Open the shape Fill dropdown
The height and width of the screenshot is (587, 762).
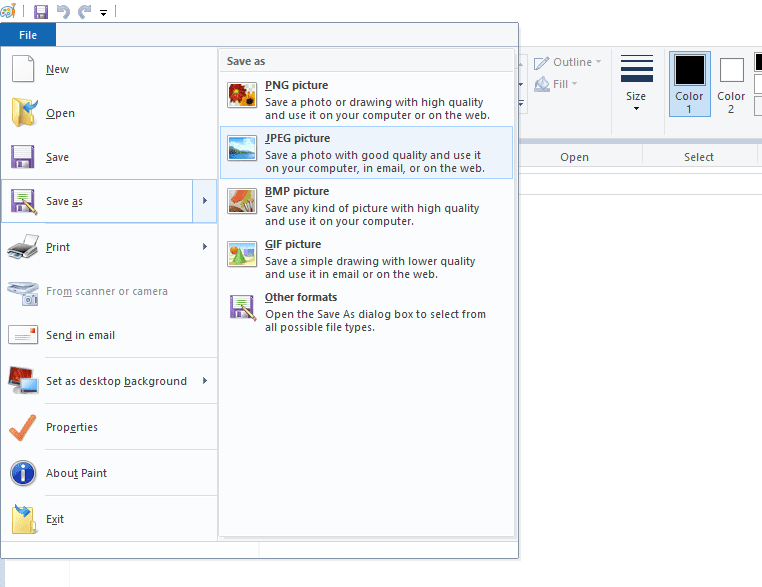[x=555, y=84]
